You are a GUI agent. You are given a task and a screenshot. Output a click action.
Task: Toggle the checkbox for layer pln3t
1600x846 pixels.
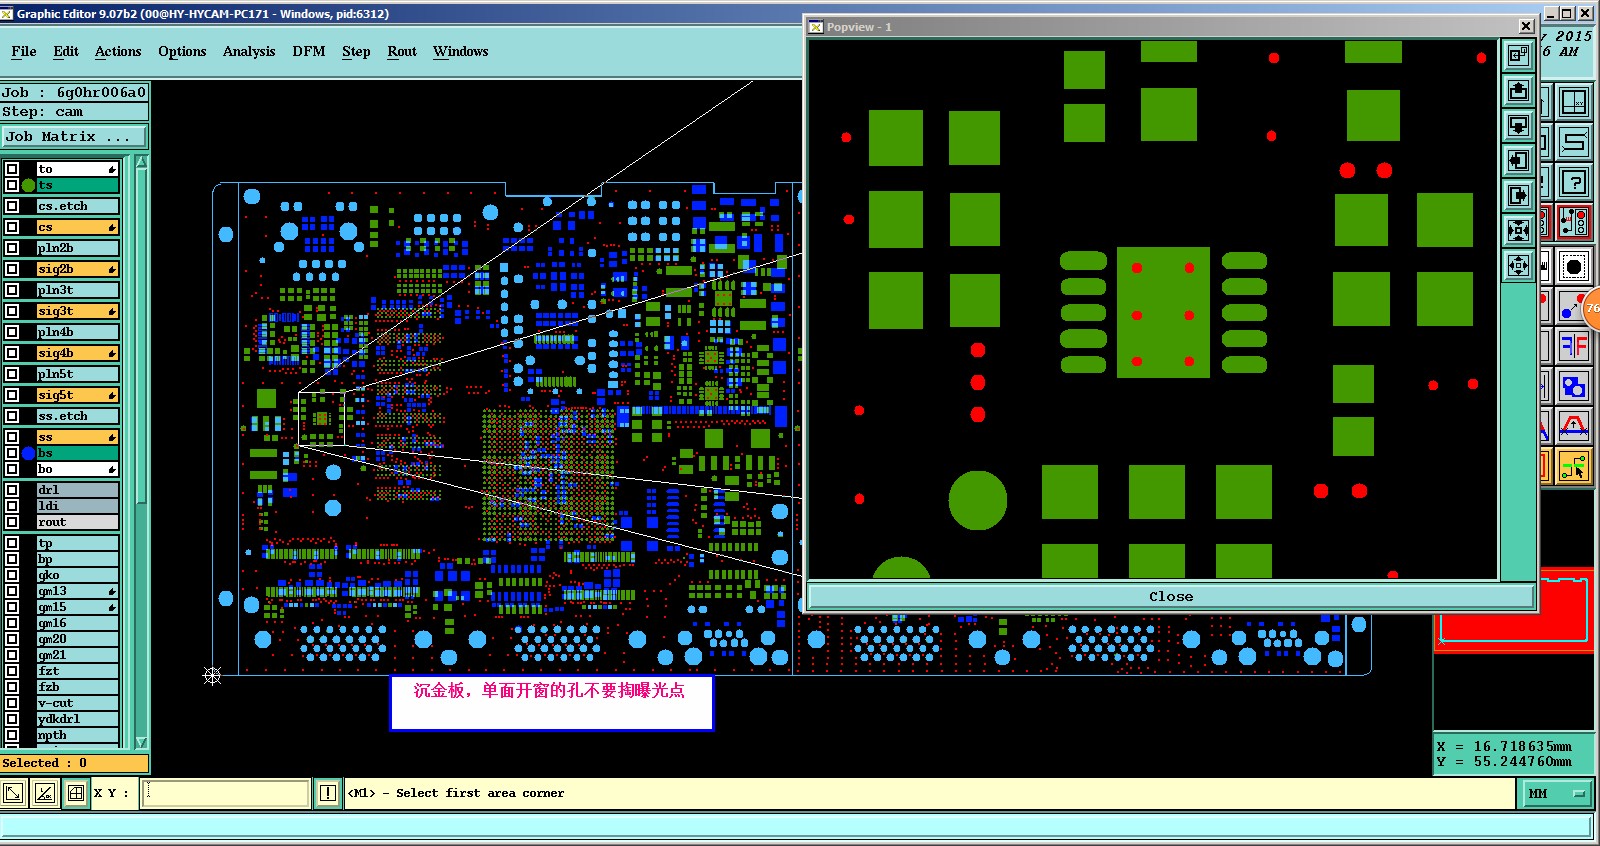(x=12, y=290)
